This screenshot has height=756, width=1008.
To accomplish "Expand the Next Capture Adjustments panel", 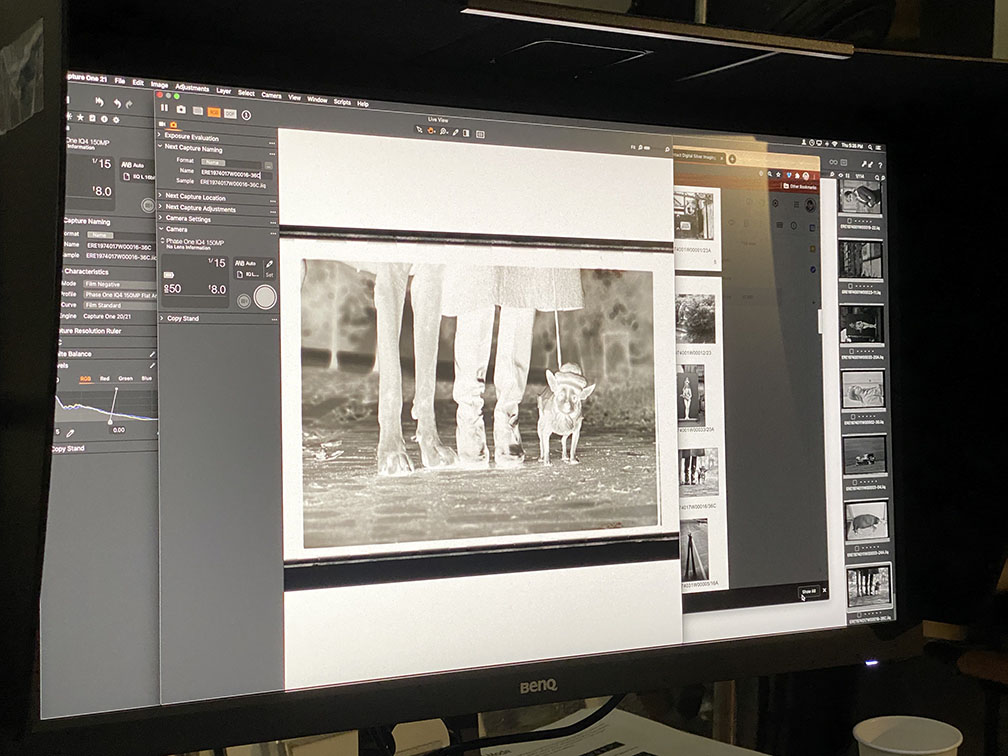I will pyautogui.click(x=161, y=206).
